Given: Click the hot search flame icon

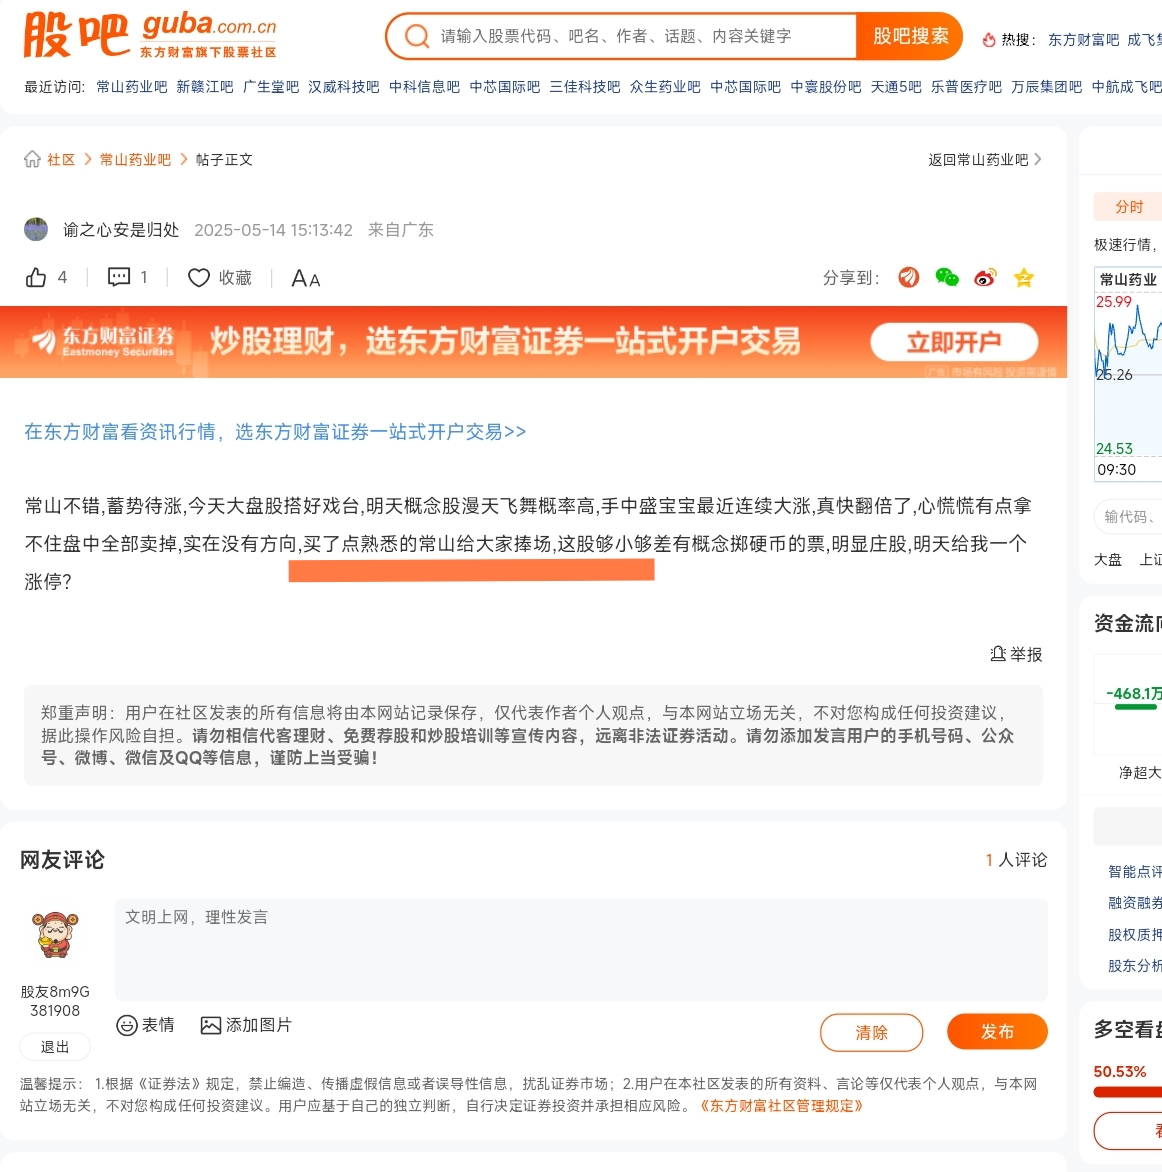Looking at the screenshot, I should pos(989,40).
